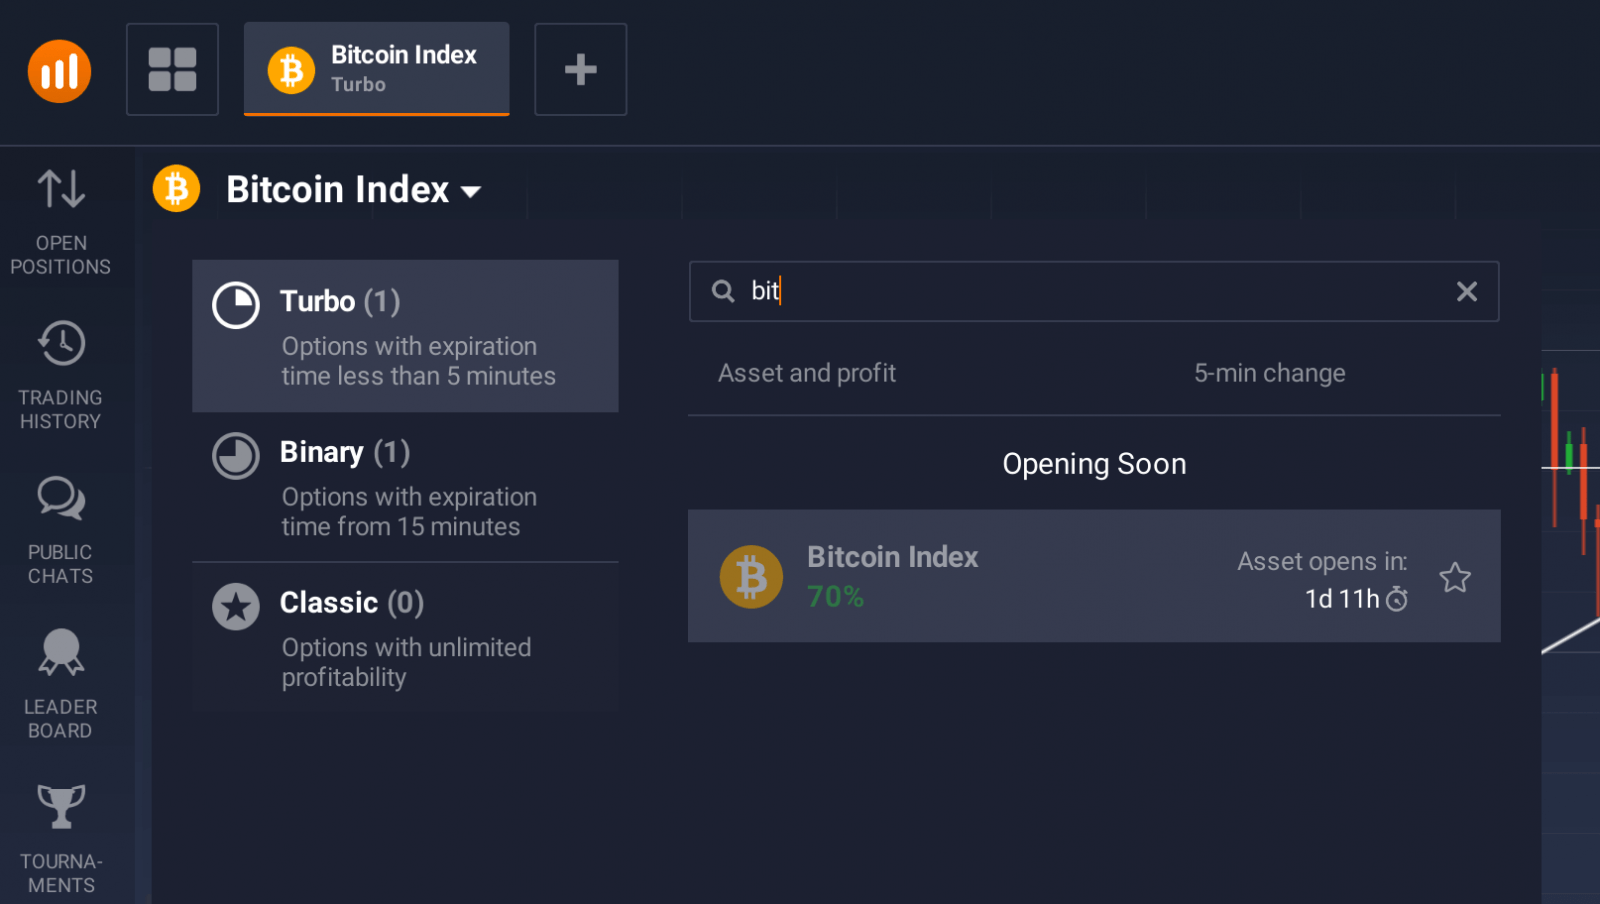This screenshot has width=1600, height=904.
Task: Click the Classic star icon
Action: pos(236,607)
